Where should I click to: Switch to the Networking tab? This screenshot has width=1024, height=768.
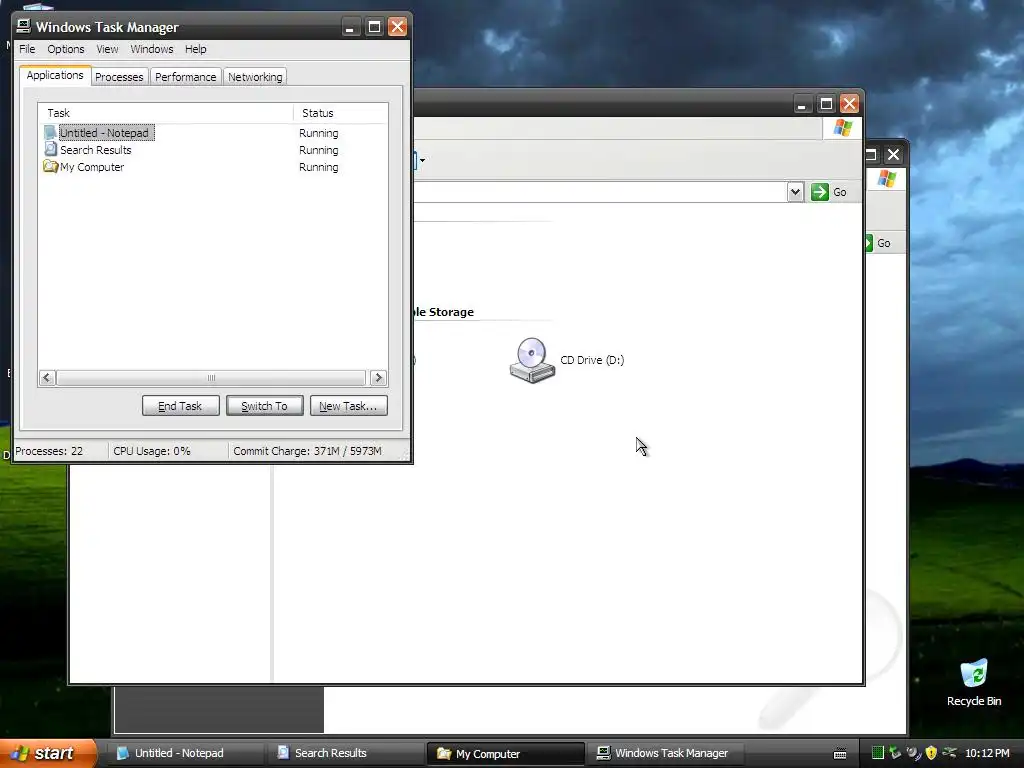[x=255, y=77]
